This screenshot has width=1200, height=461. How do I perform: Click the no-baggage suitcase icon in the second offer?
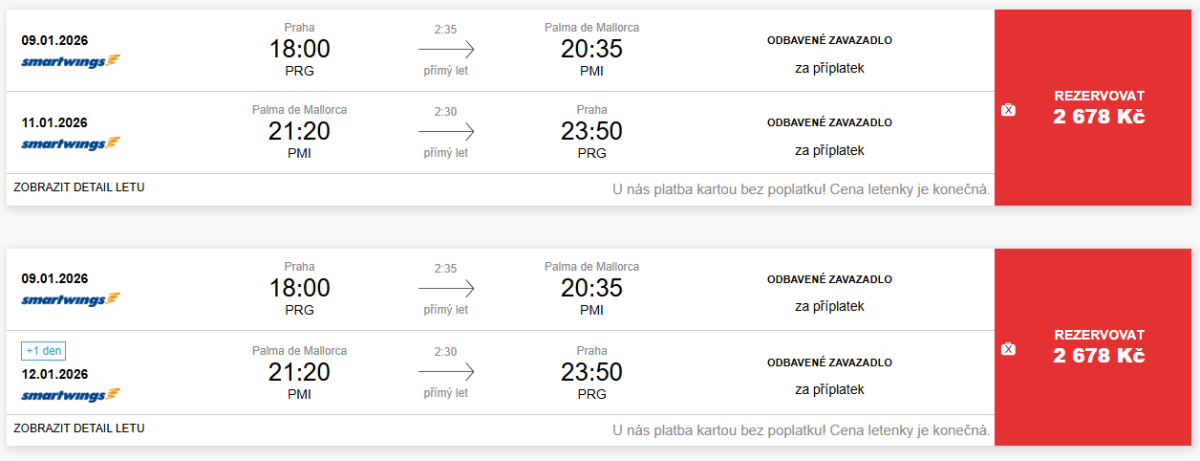click(1008, 349)
